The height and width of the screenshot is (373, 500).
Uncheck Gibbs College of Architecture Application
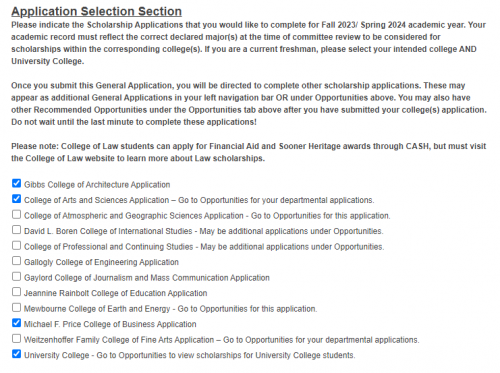click(x=16, y=183)
